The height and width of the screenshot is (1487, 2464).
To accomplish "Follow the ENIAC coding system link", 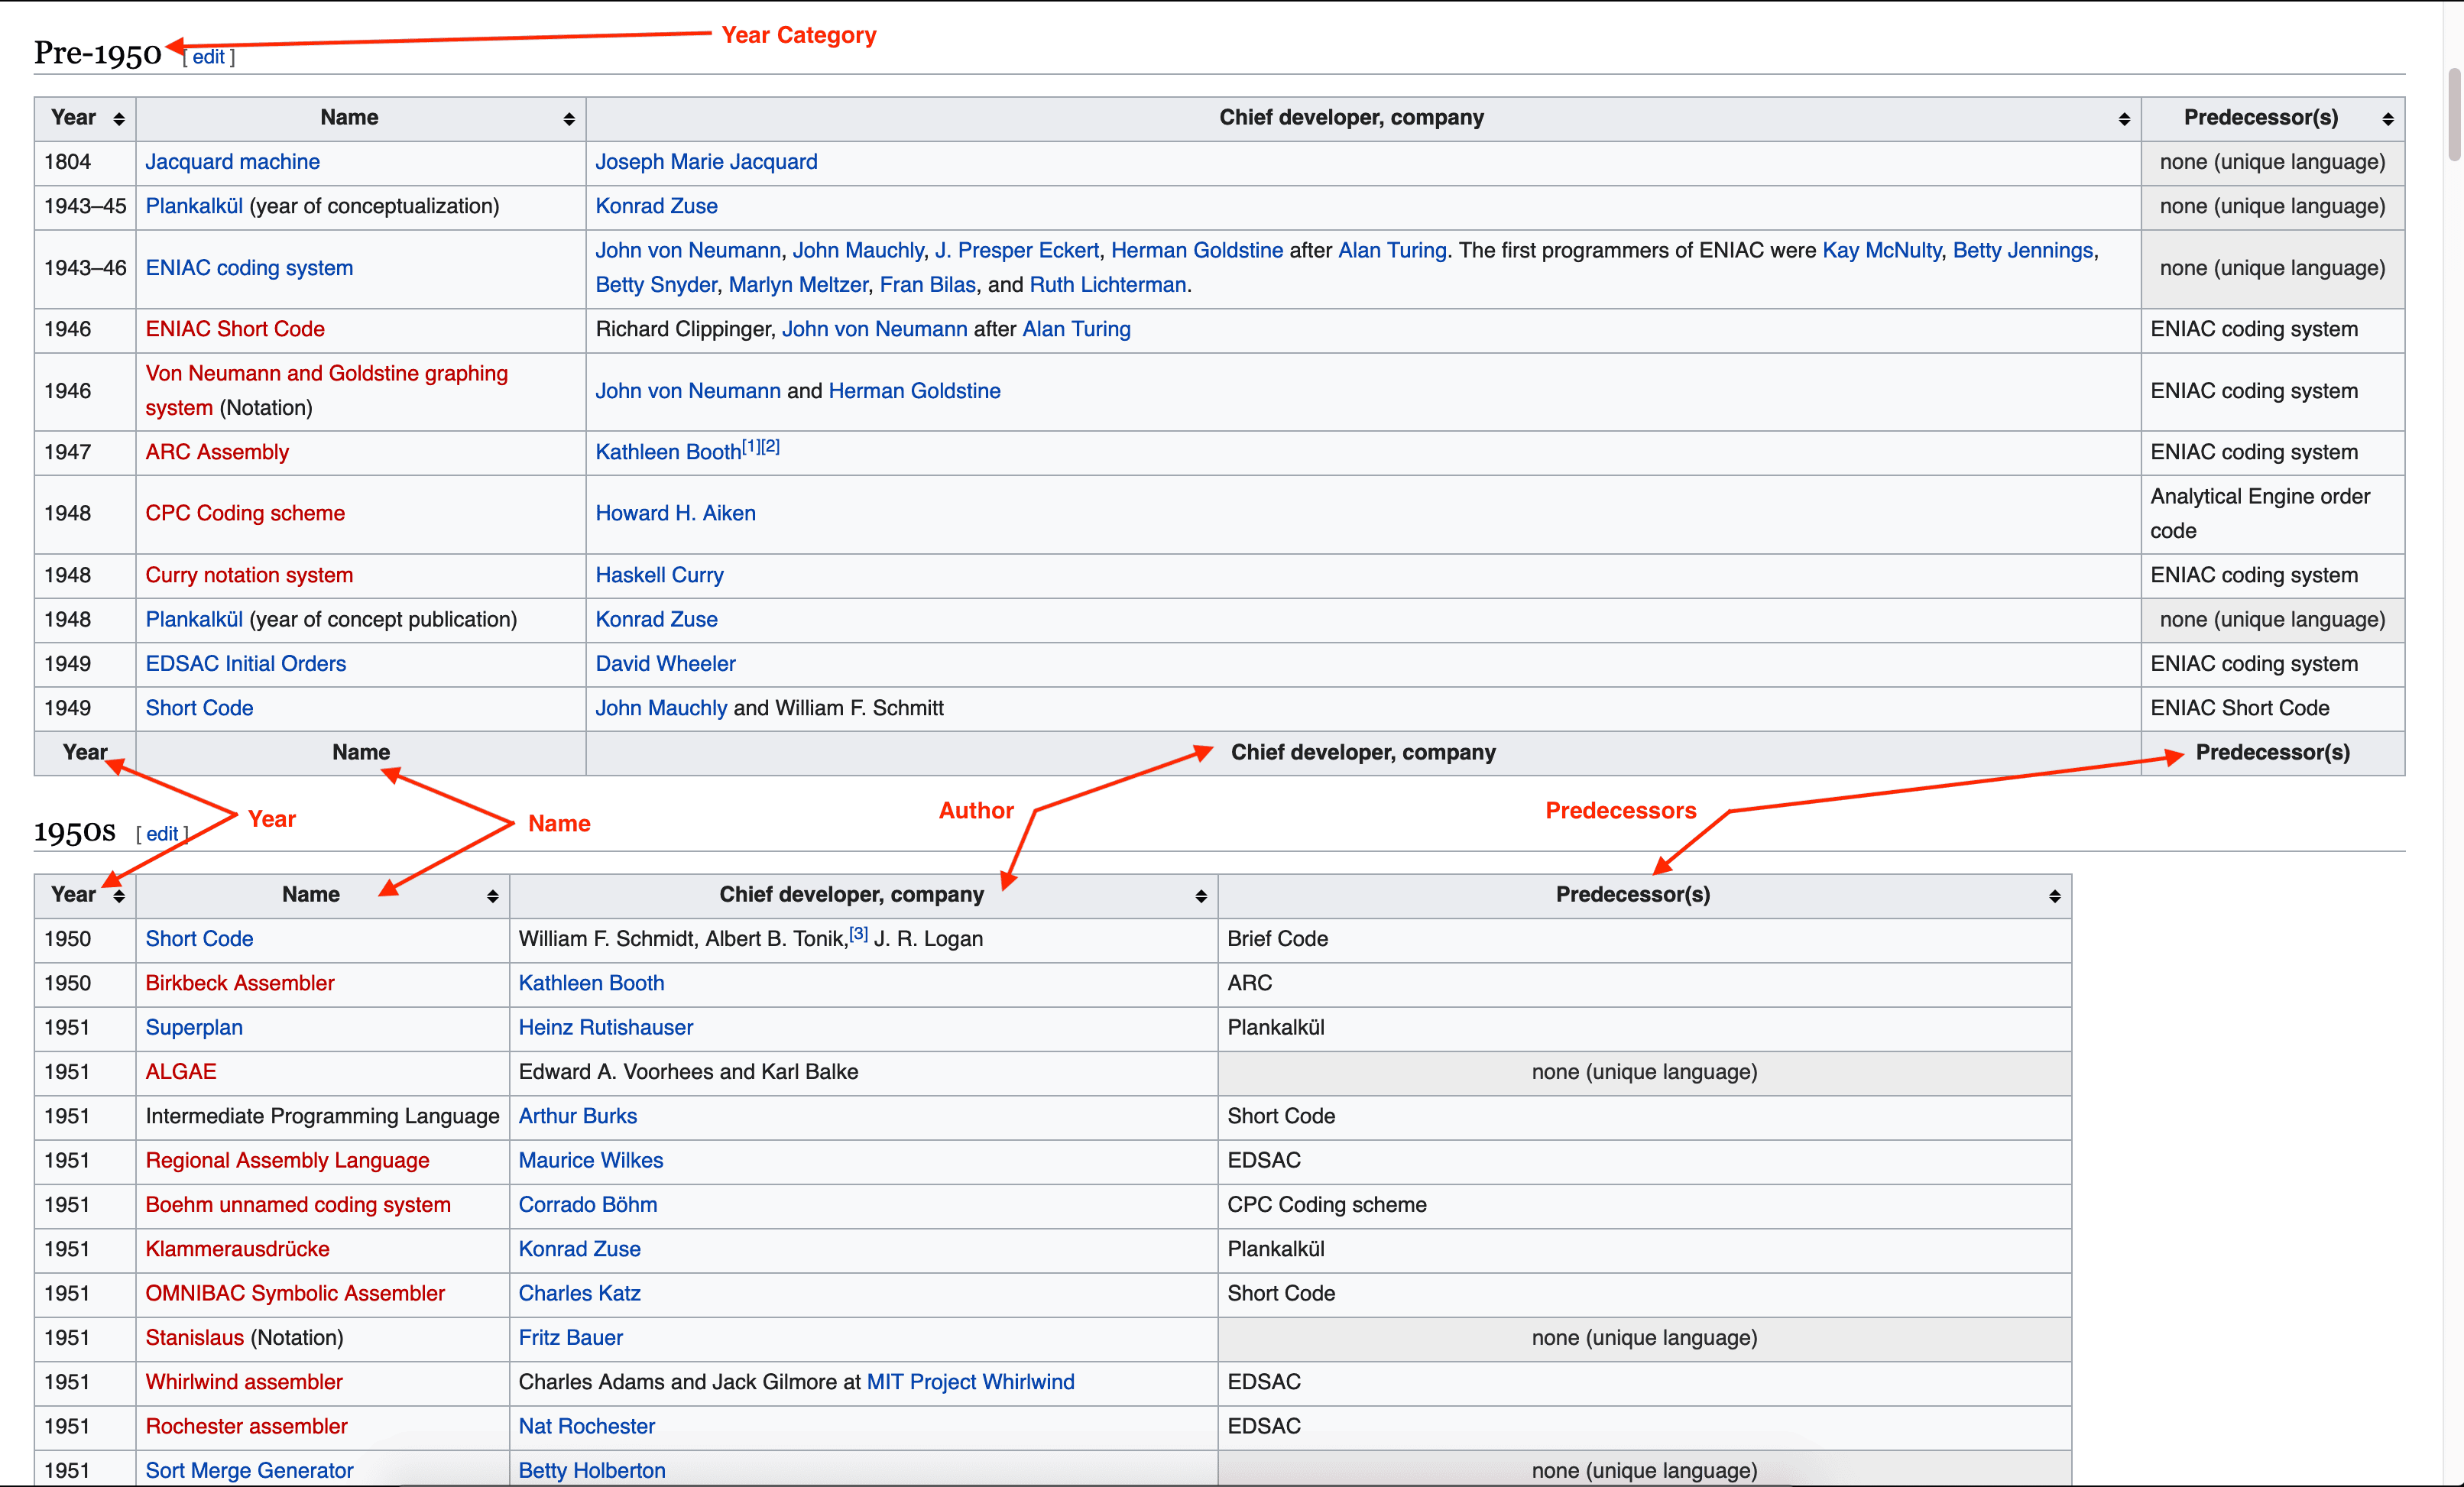I will tap(249, 268).
